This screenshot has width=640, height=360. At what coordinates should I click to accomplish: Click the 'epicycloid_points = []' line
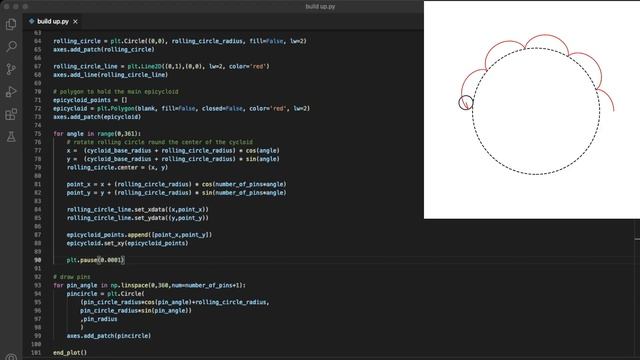(90, 100)
